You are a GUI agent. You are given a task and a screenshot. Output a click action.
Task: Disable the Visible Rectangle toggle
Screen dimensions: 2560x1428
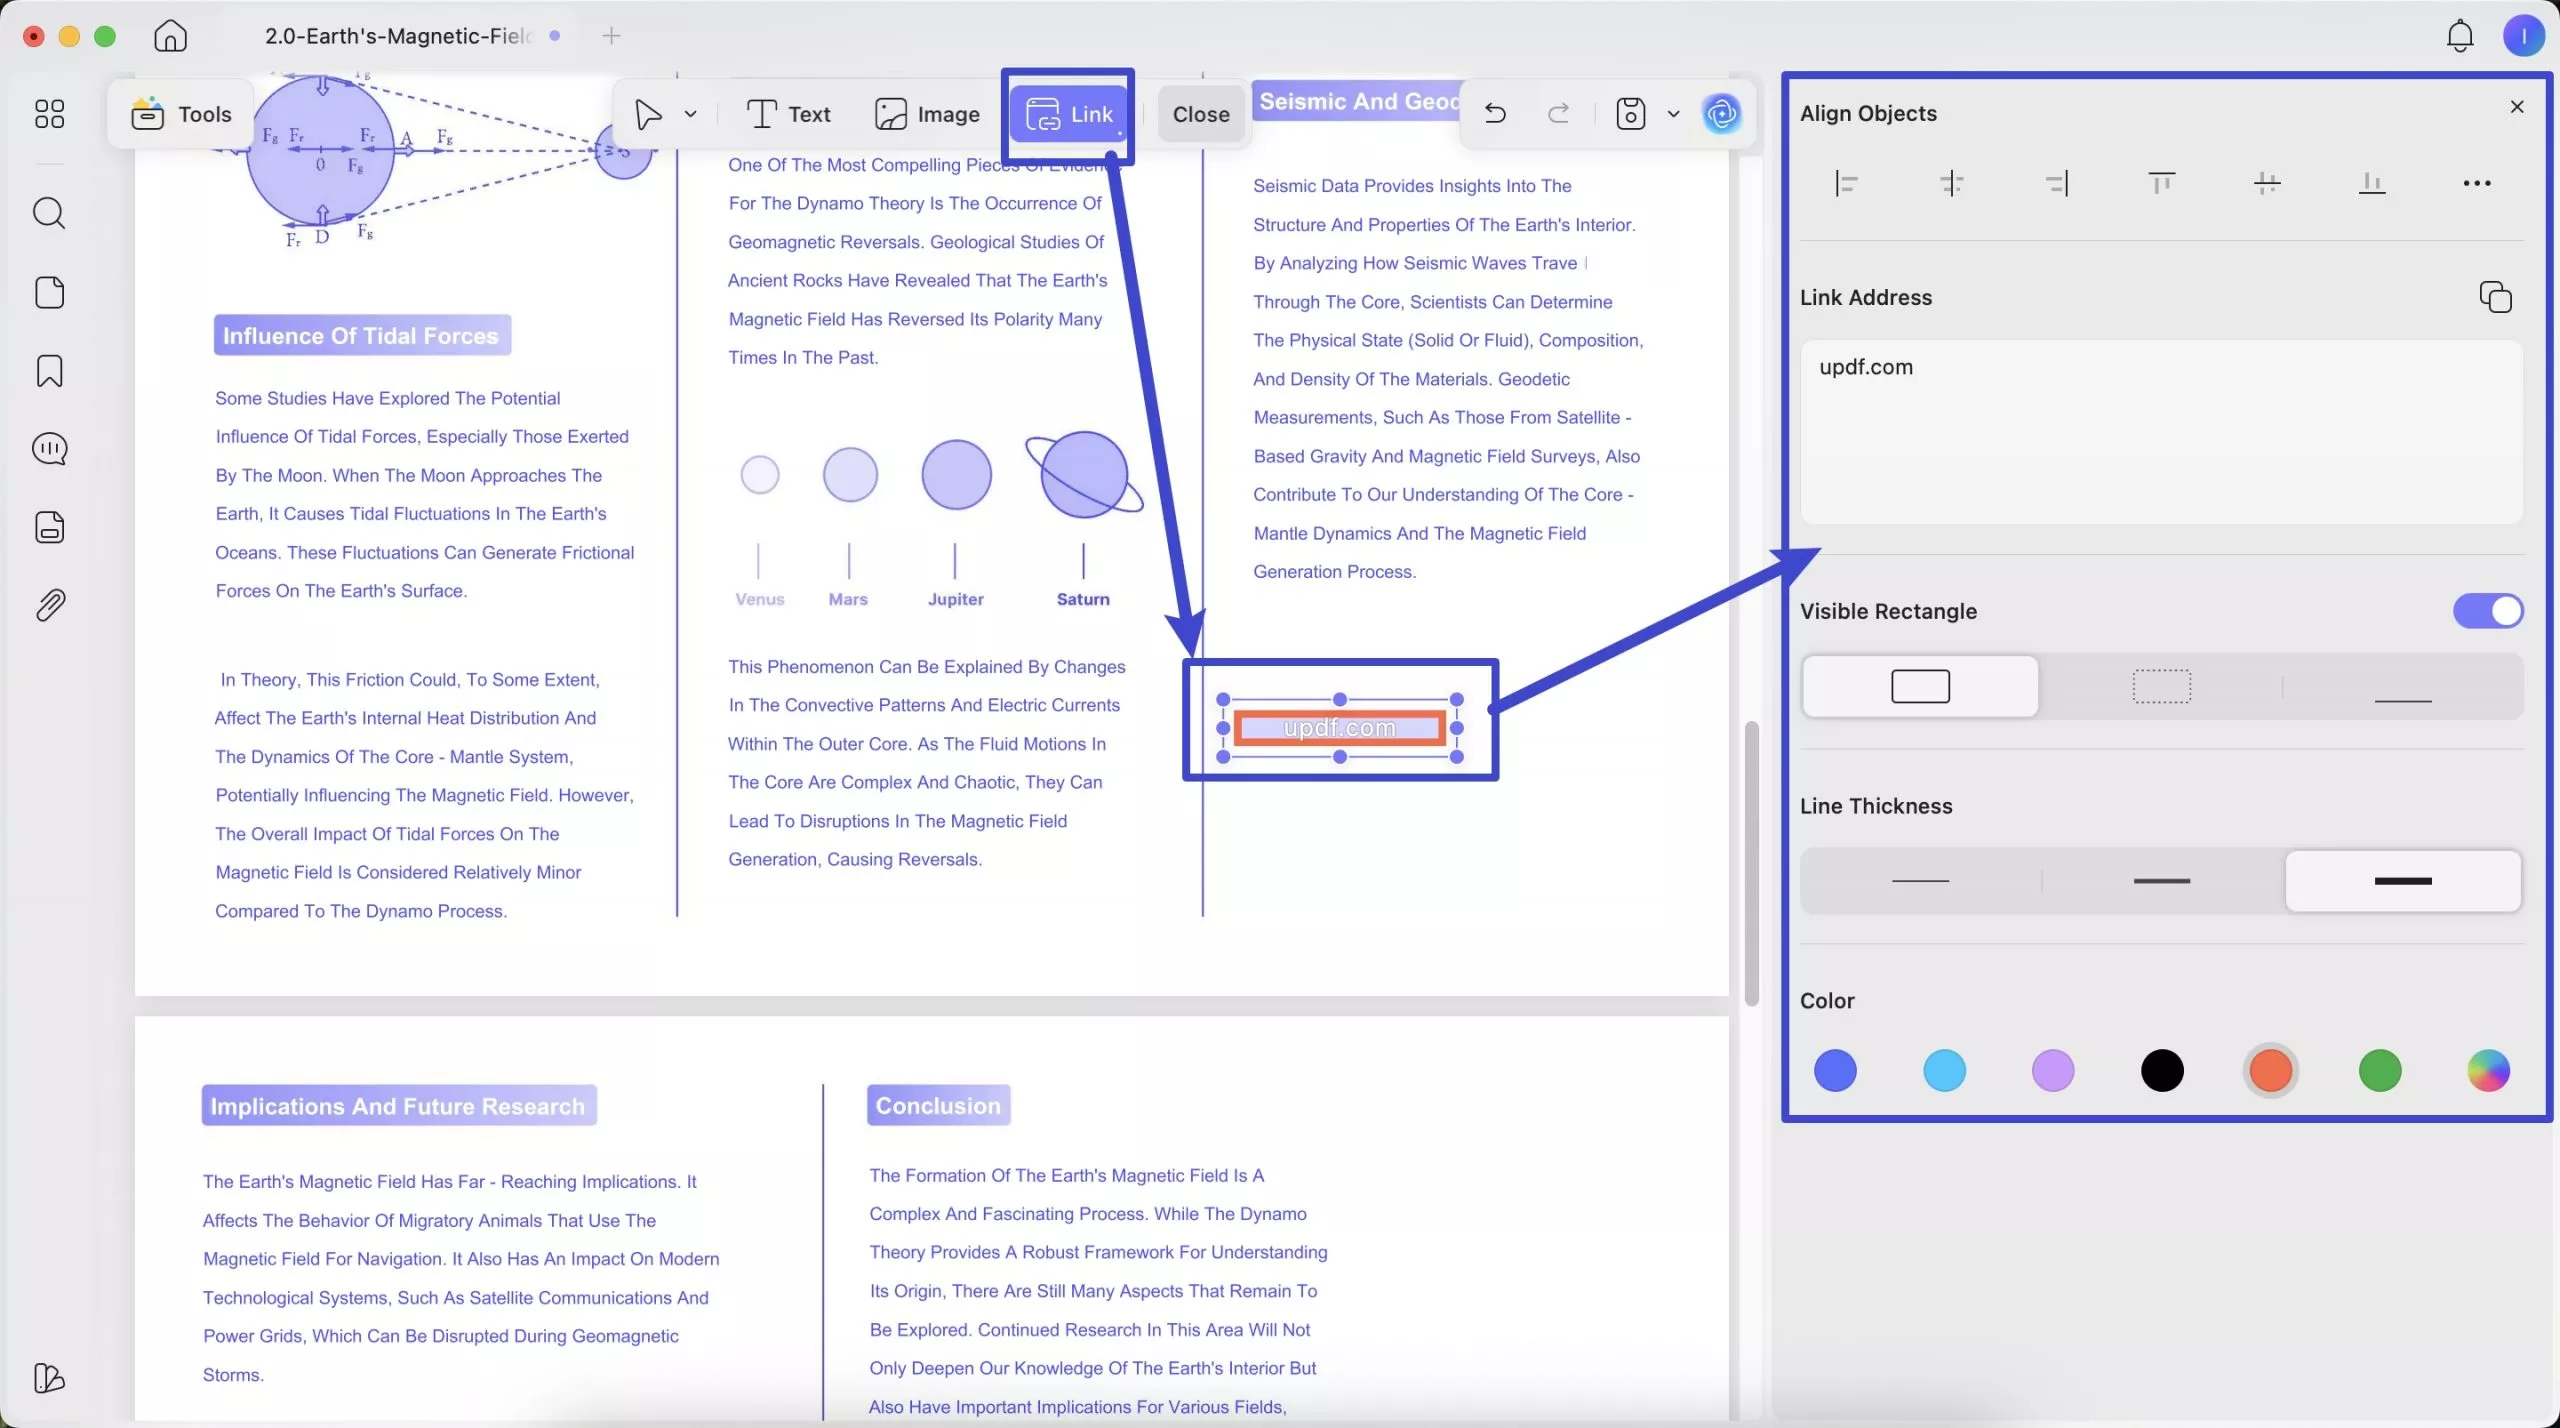tap(2488, 610)
